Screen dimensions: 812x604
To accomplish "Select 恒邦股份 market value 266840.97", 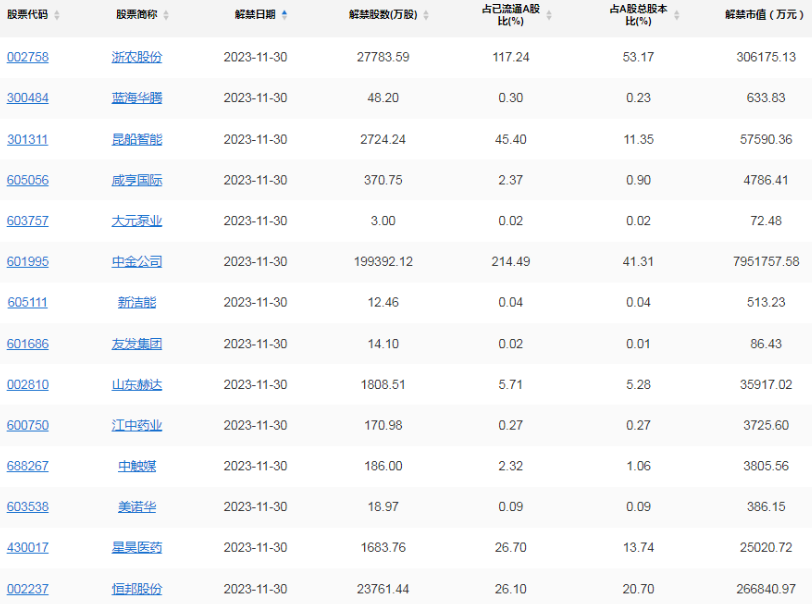I will (766, 589).
